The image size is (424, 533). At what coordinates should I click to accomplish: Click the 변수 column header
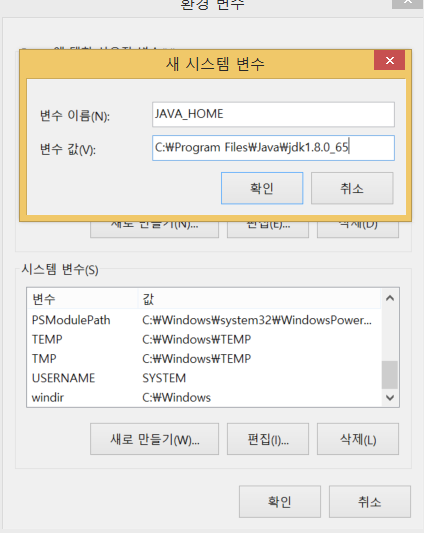tap(83, 299)
